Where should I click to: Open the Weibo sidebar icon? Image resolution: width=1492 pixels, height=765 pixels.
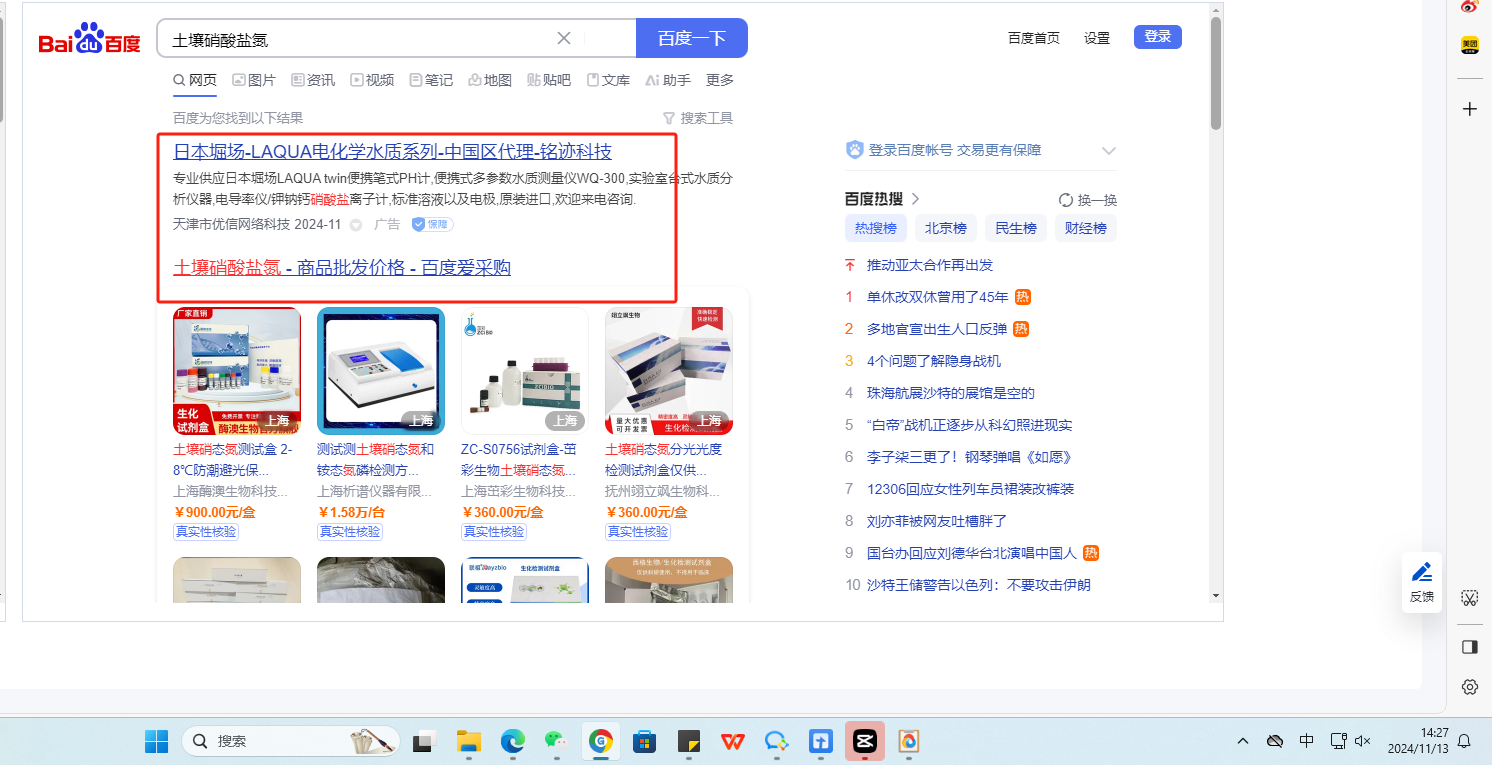point(1469,7)
